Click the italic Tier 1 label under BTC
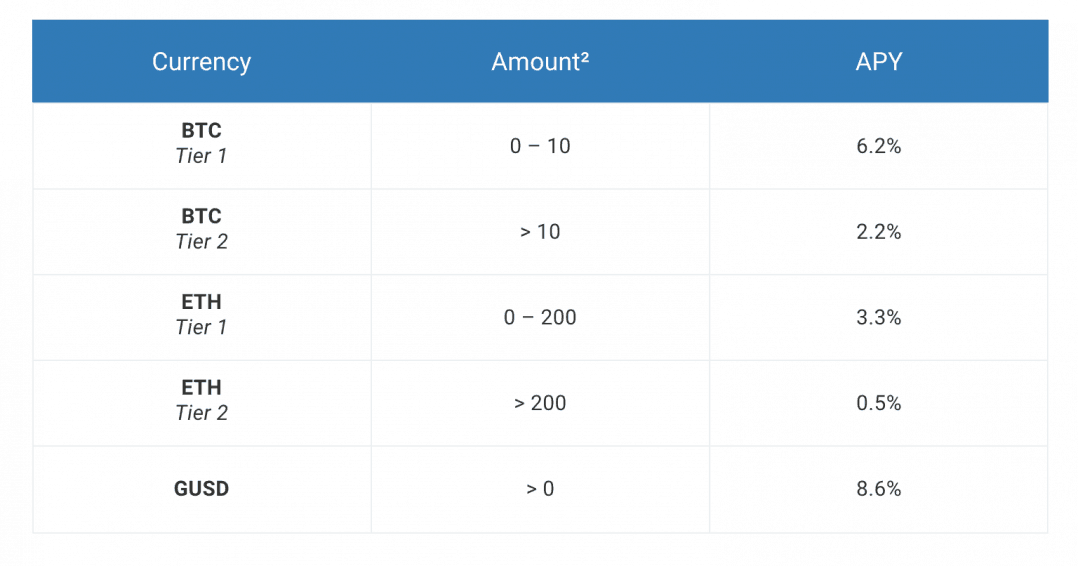The height and width of the screenshot is (566, 1078). [201, 156]
